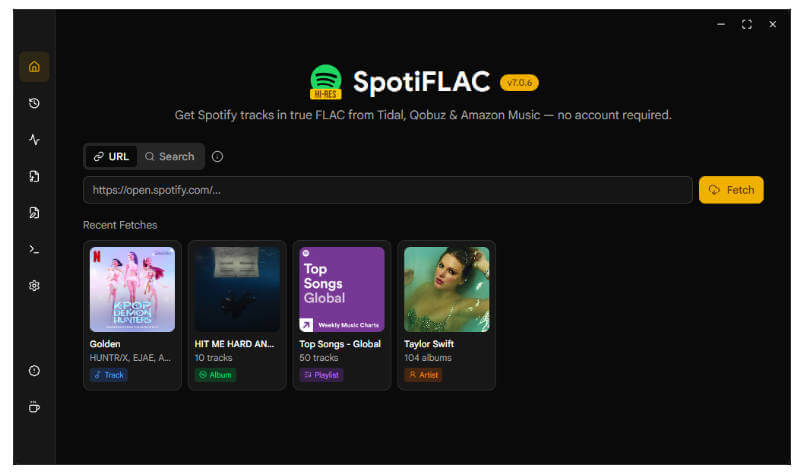This screenshot has height=474, width=799.
Task: Switch to the Search tab
Action: pos(170,156)
